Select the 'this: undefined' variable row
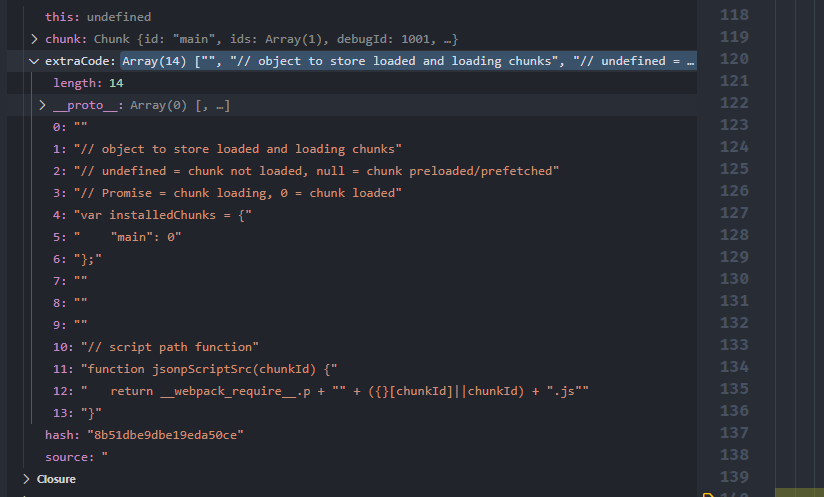Viewport: 824px width, 497px height. click(98, 17)
